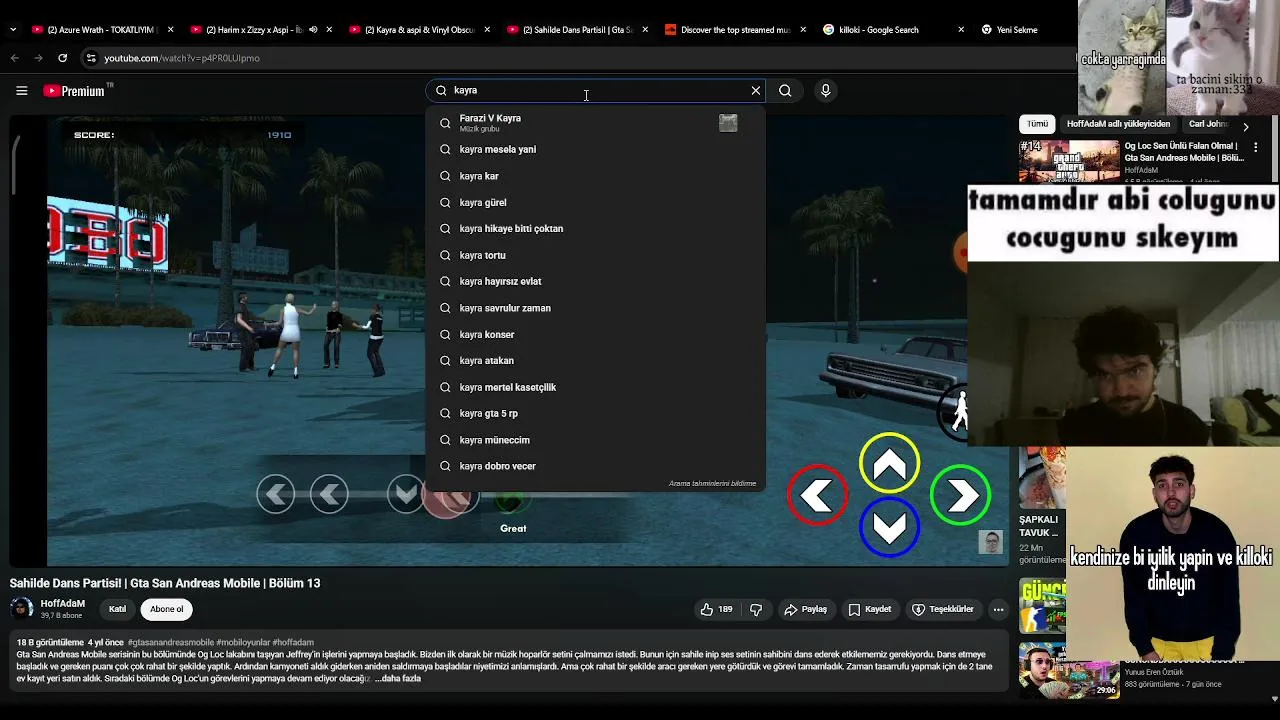Click the Paylaş share button
Screen dimensions: 1280x720
[x=806, y=609]
